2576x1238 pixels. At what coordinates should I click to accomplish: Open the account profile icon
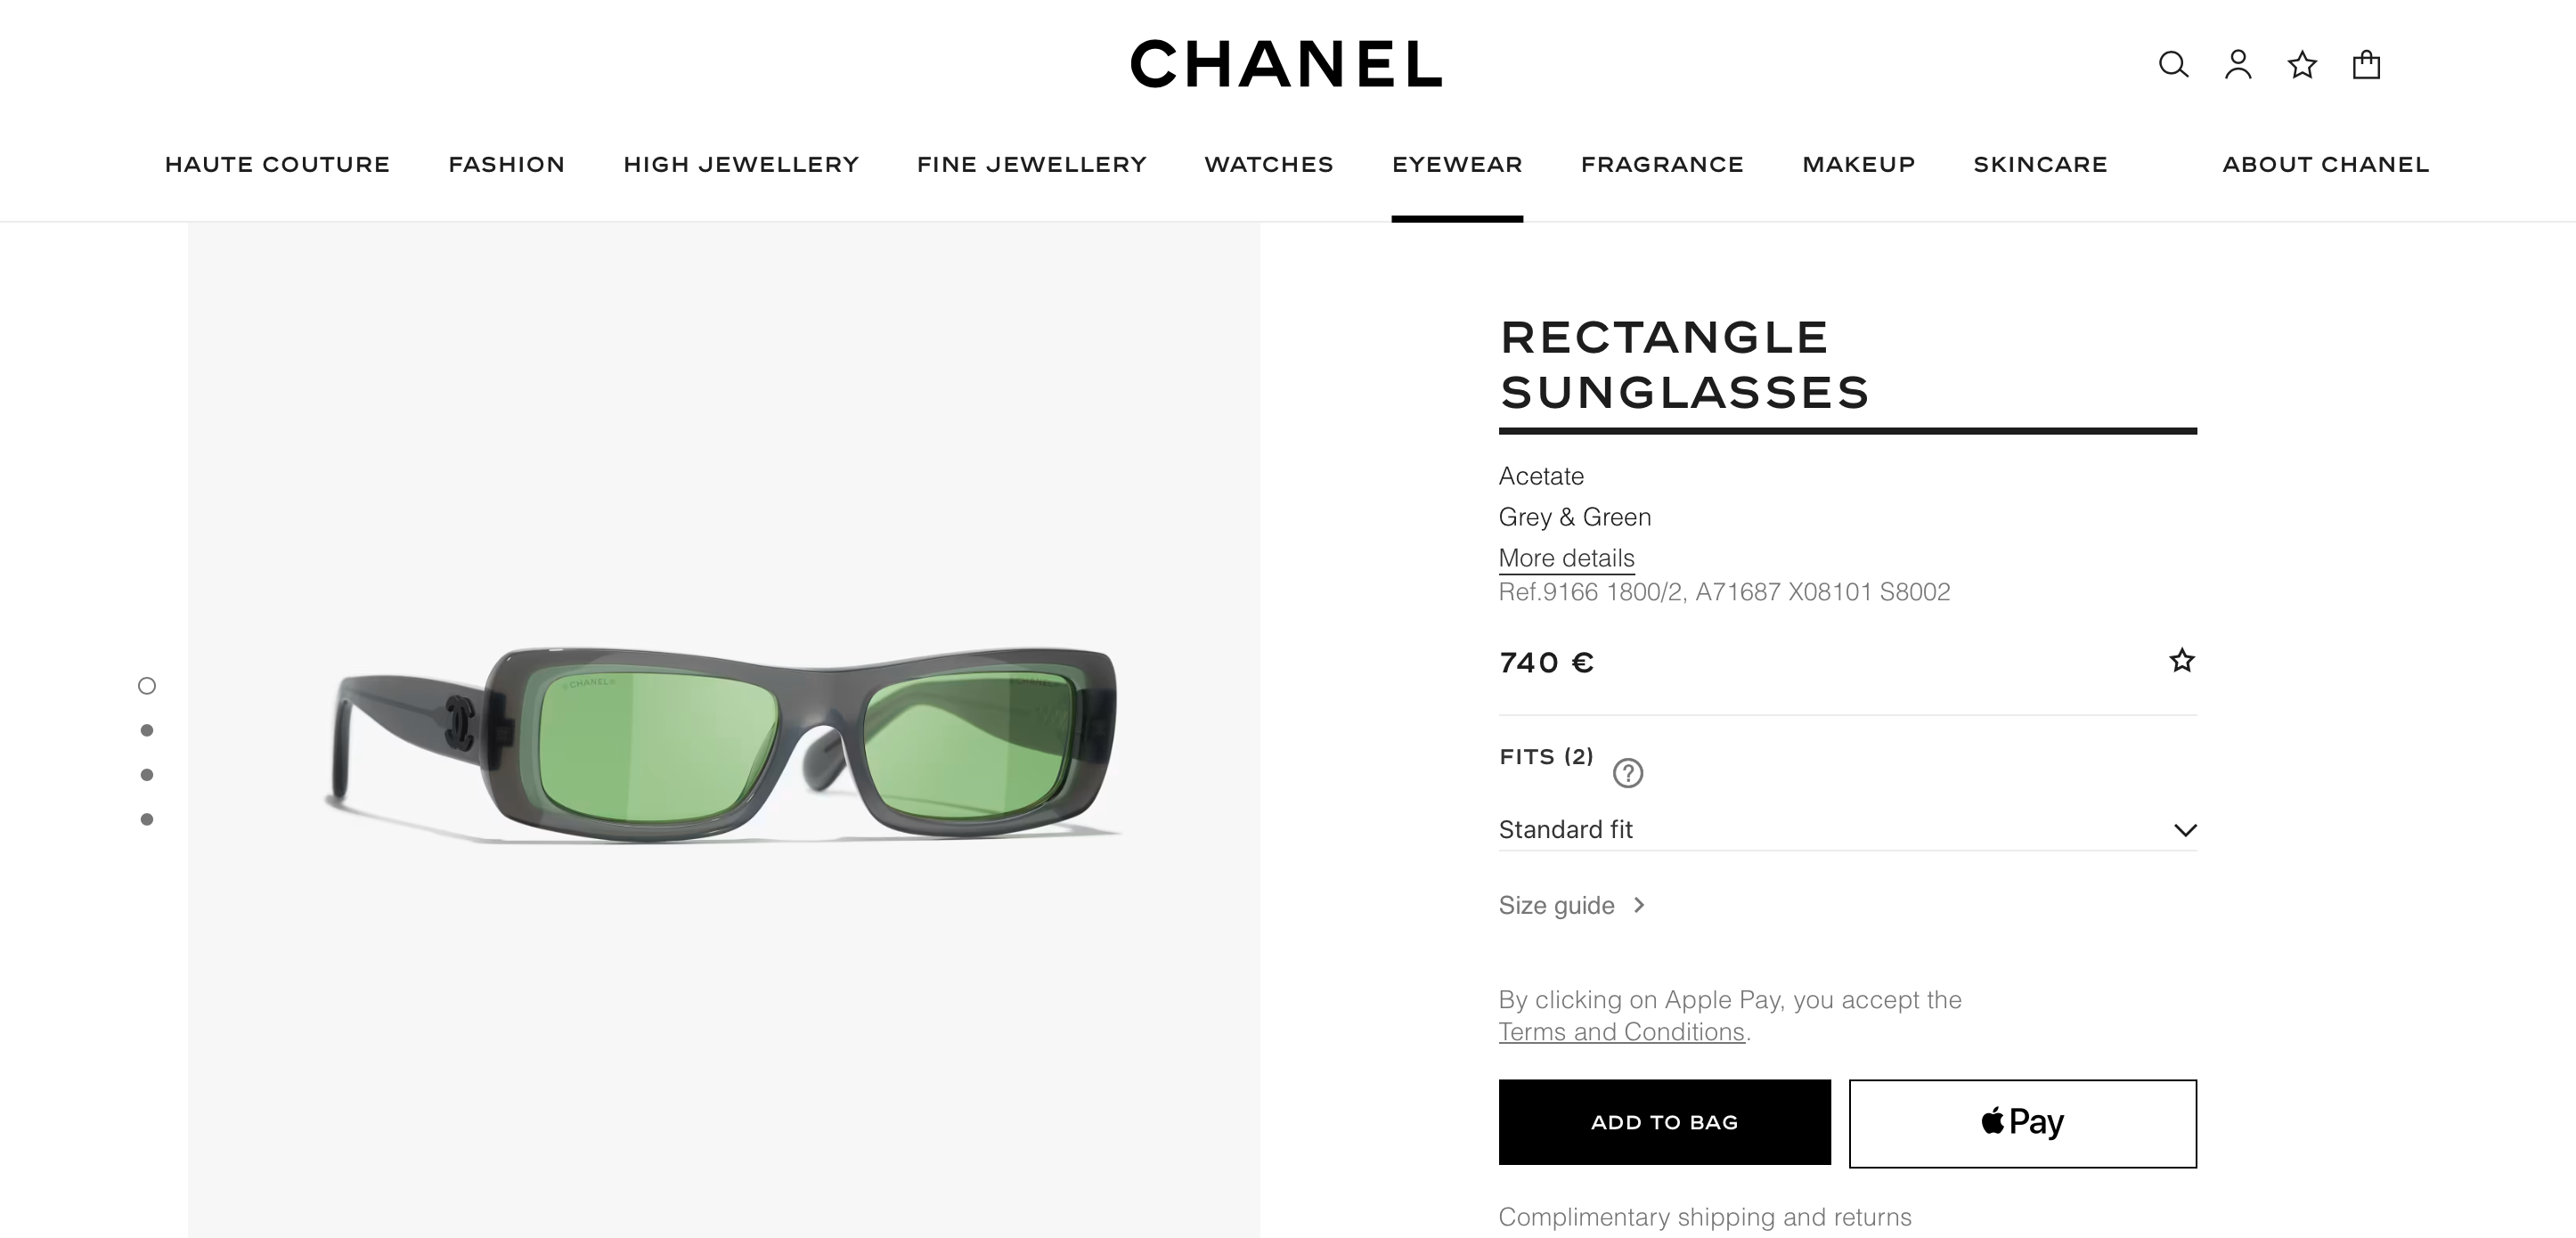(2238, 65)
